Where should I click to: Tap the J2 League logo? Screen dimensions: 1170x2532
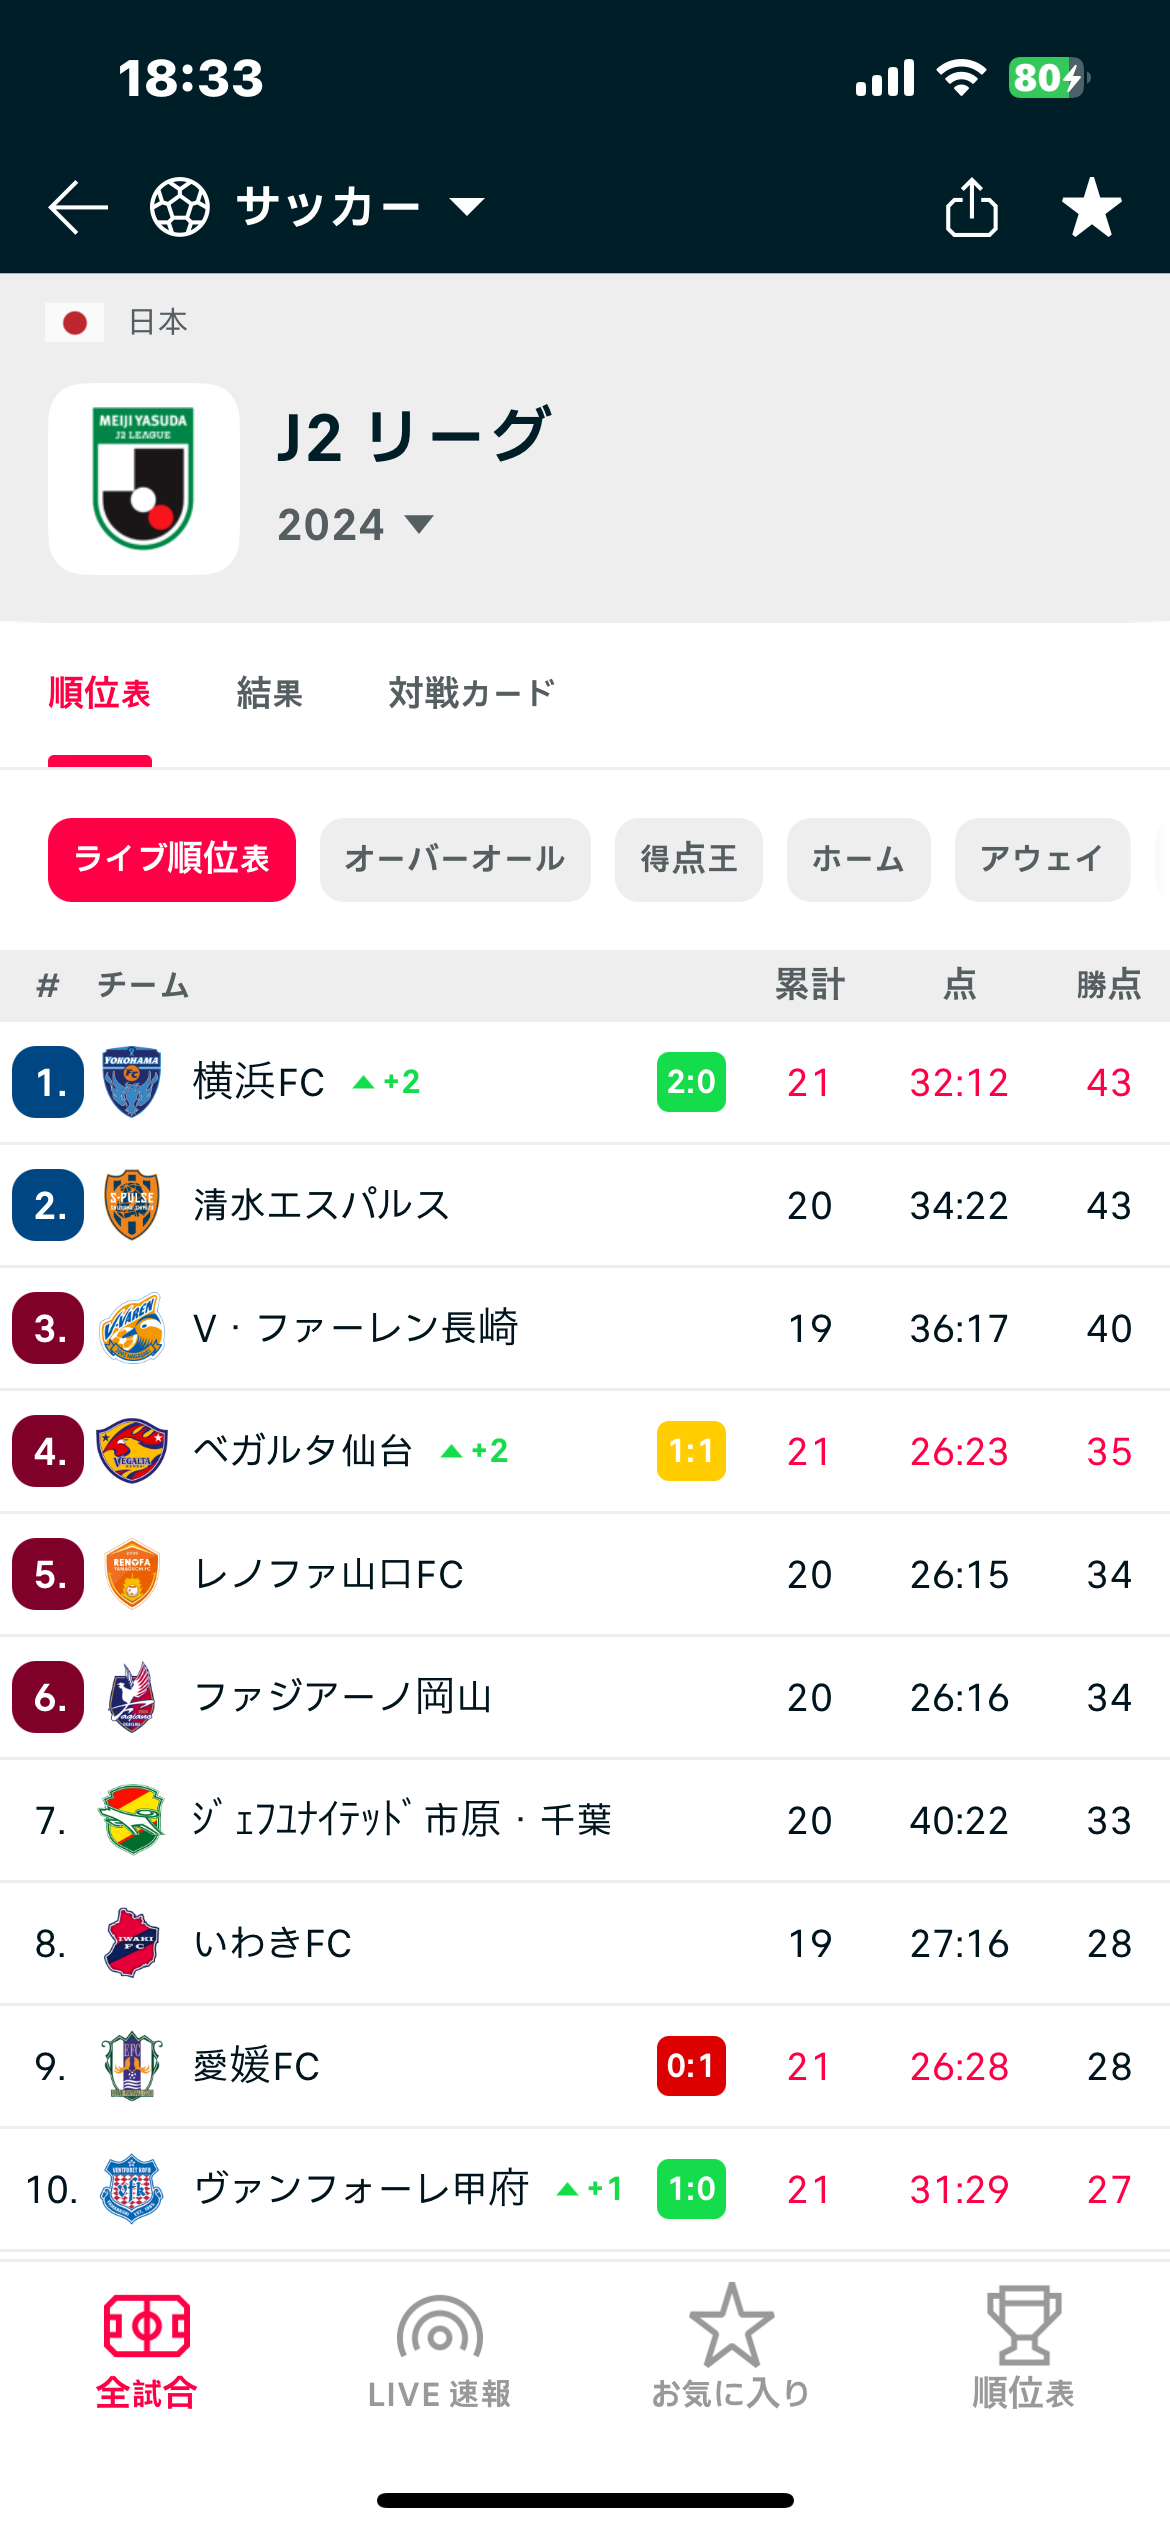point(144,479)
